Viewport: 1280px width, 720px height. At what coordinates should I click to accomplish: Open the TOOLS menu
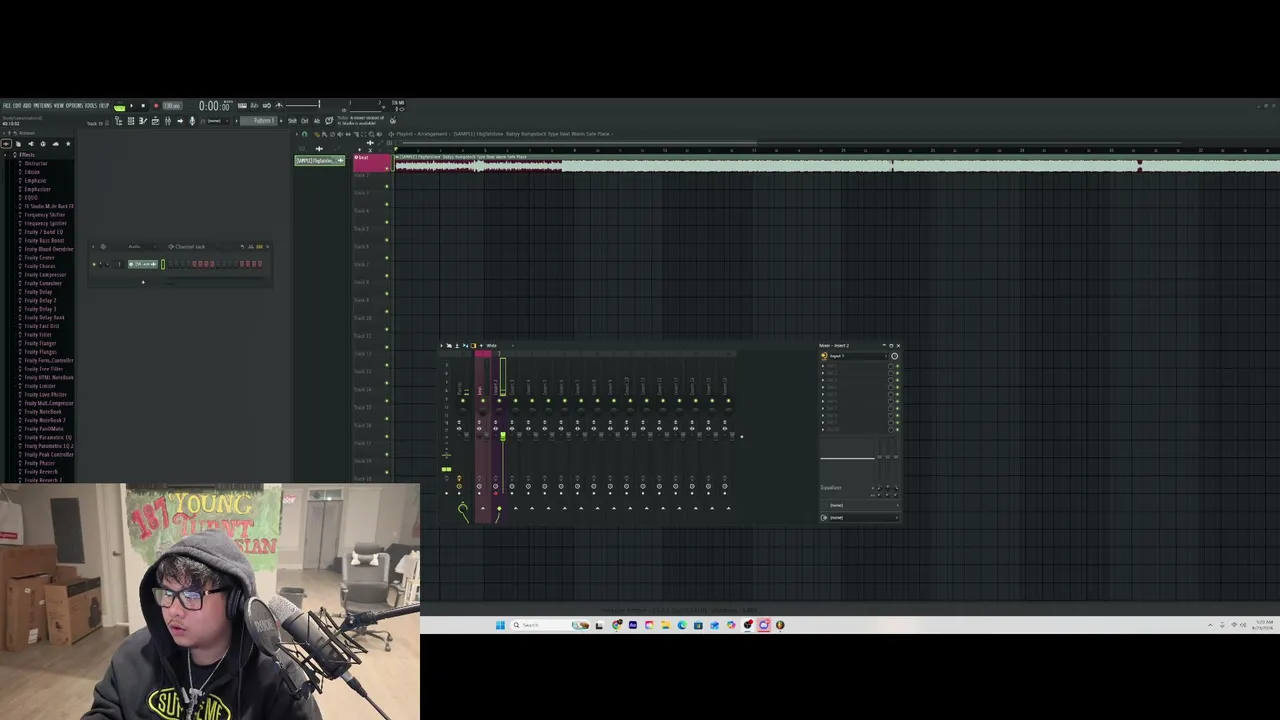pyautogui.click(x=91, y=105)
